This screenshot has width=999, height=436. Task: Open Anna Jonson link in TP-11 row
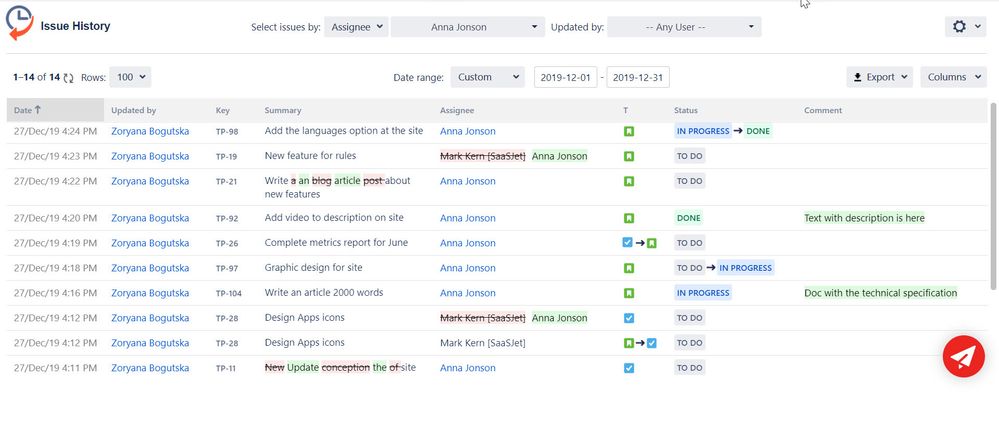tap(468, 368)
